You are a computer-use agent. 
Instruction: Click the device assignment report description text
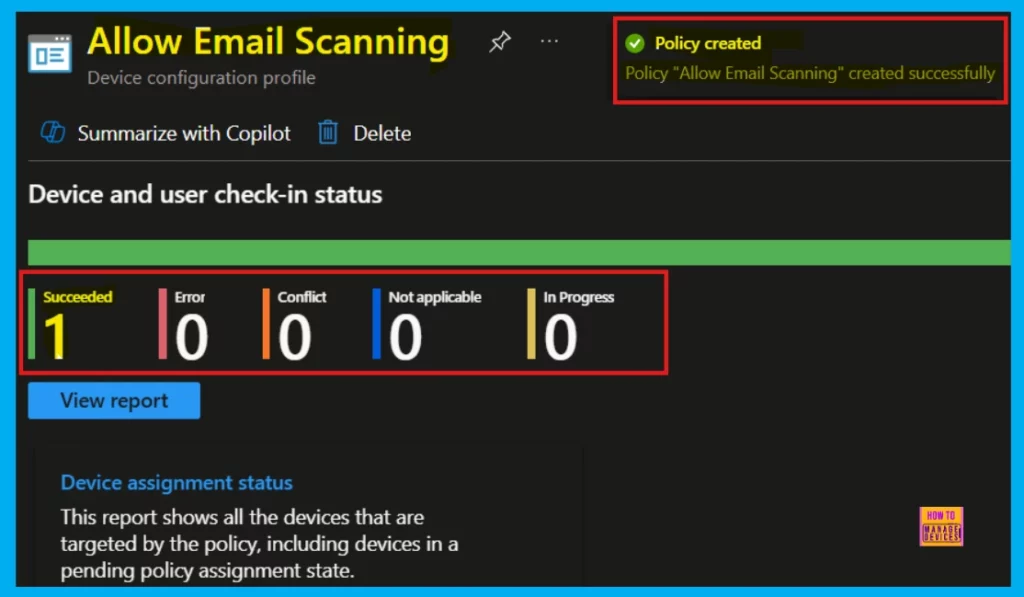(x=259, y=543)
